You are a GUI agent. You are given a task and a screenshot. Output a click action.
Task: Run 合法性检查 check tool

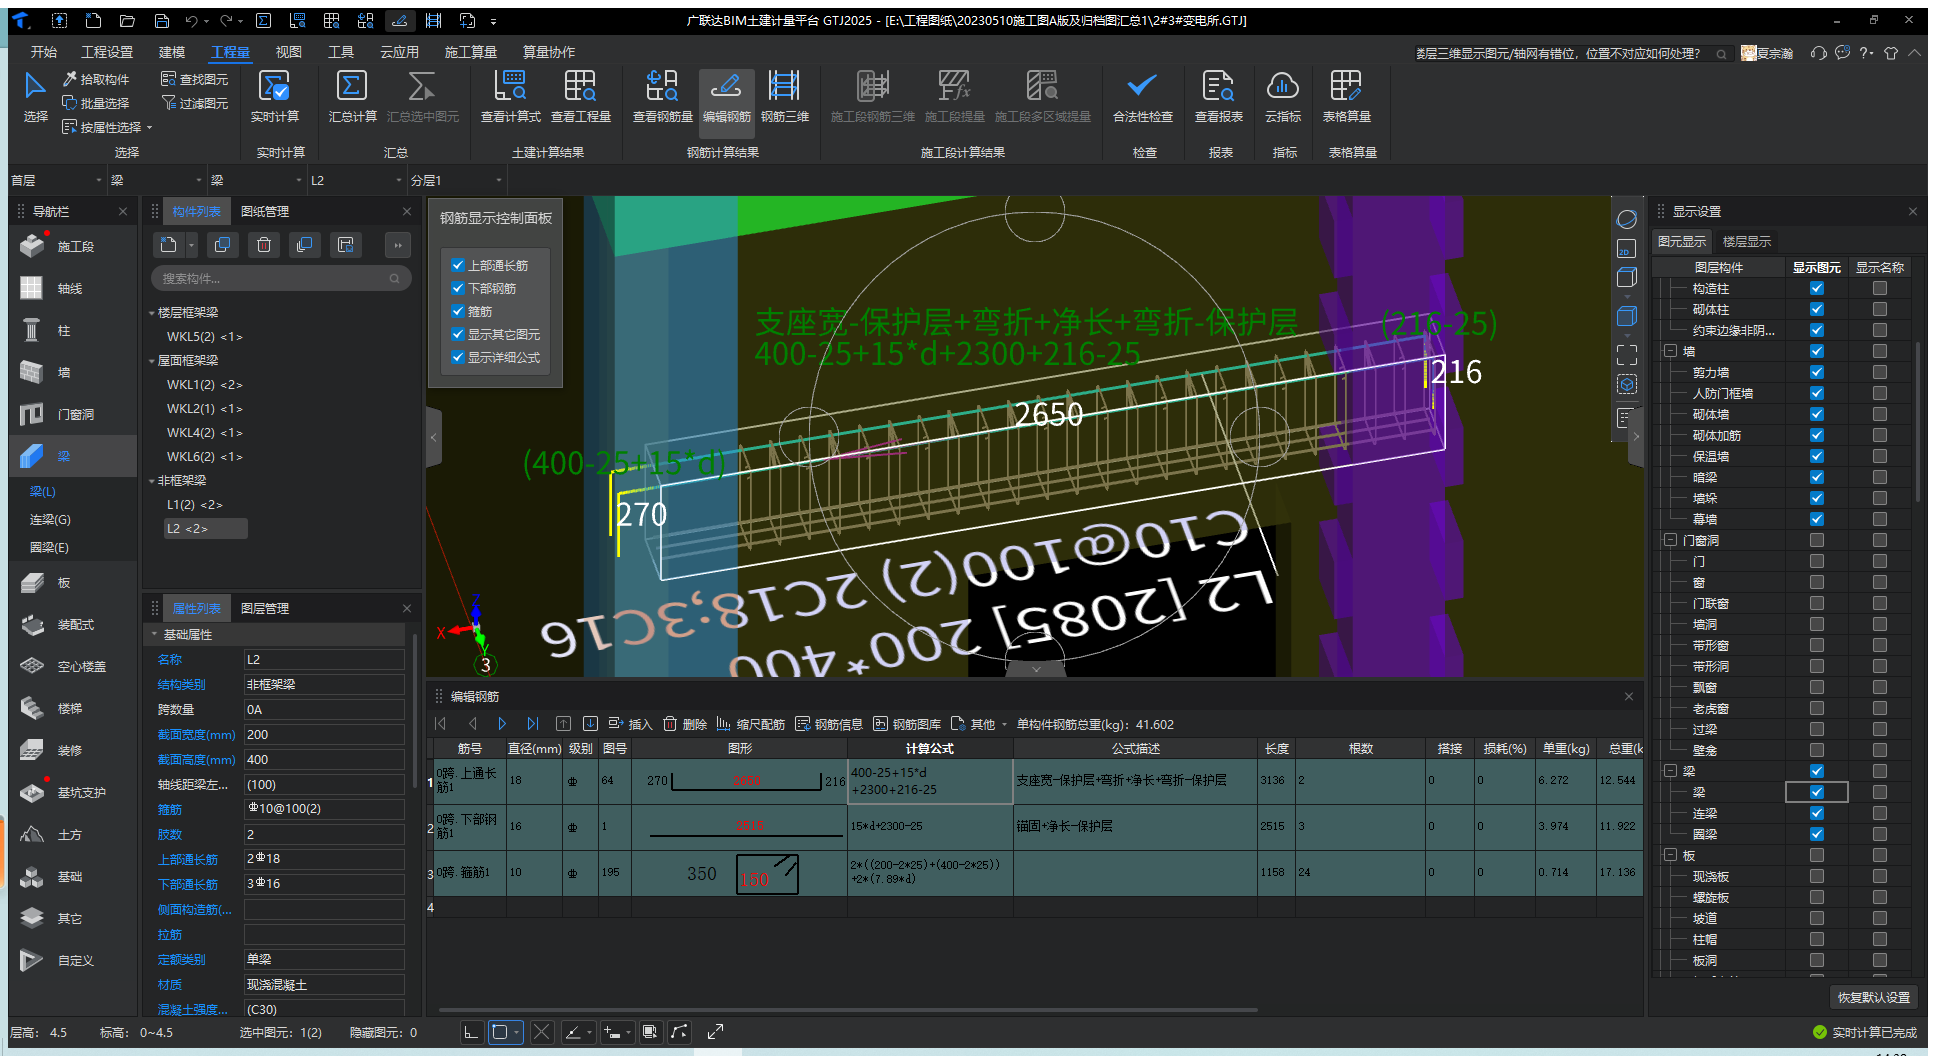pyautogui.click(x=1142, y=96)
